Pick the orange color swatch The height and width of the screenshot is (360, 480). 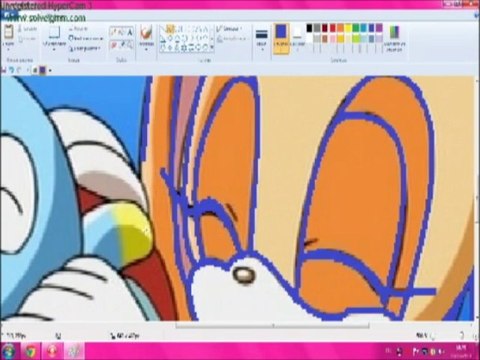pyautogui.click(x=340, y=28)
